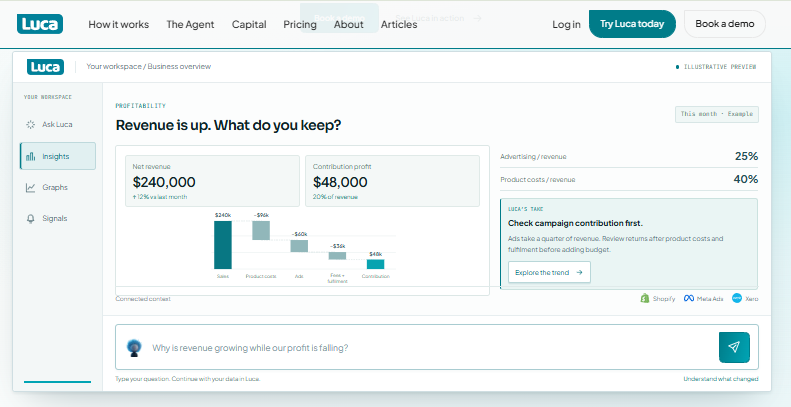The width and height of the screenshot is (791, 407).
Task: Click Connected context label
Action: click(143, 299)
